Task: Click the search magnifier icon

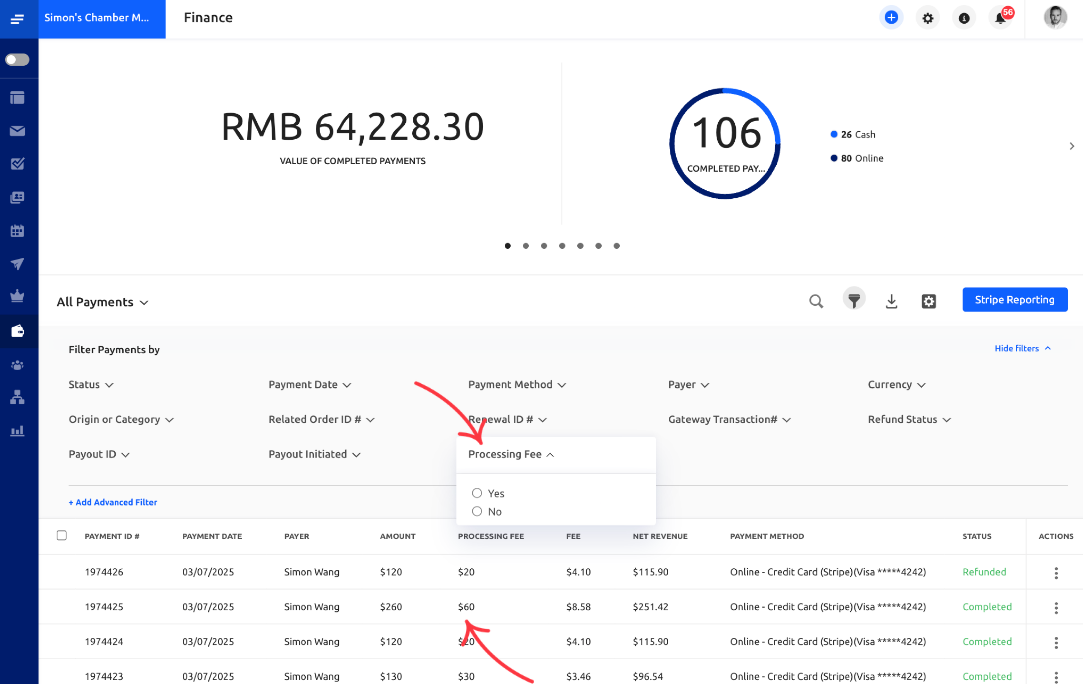Action: 816,301
